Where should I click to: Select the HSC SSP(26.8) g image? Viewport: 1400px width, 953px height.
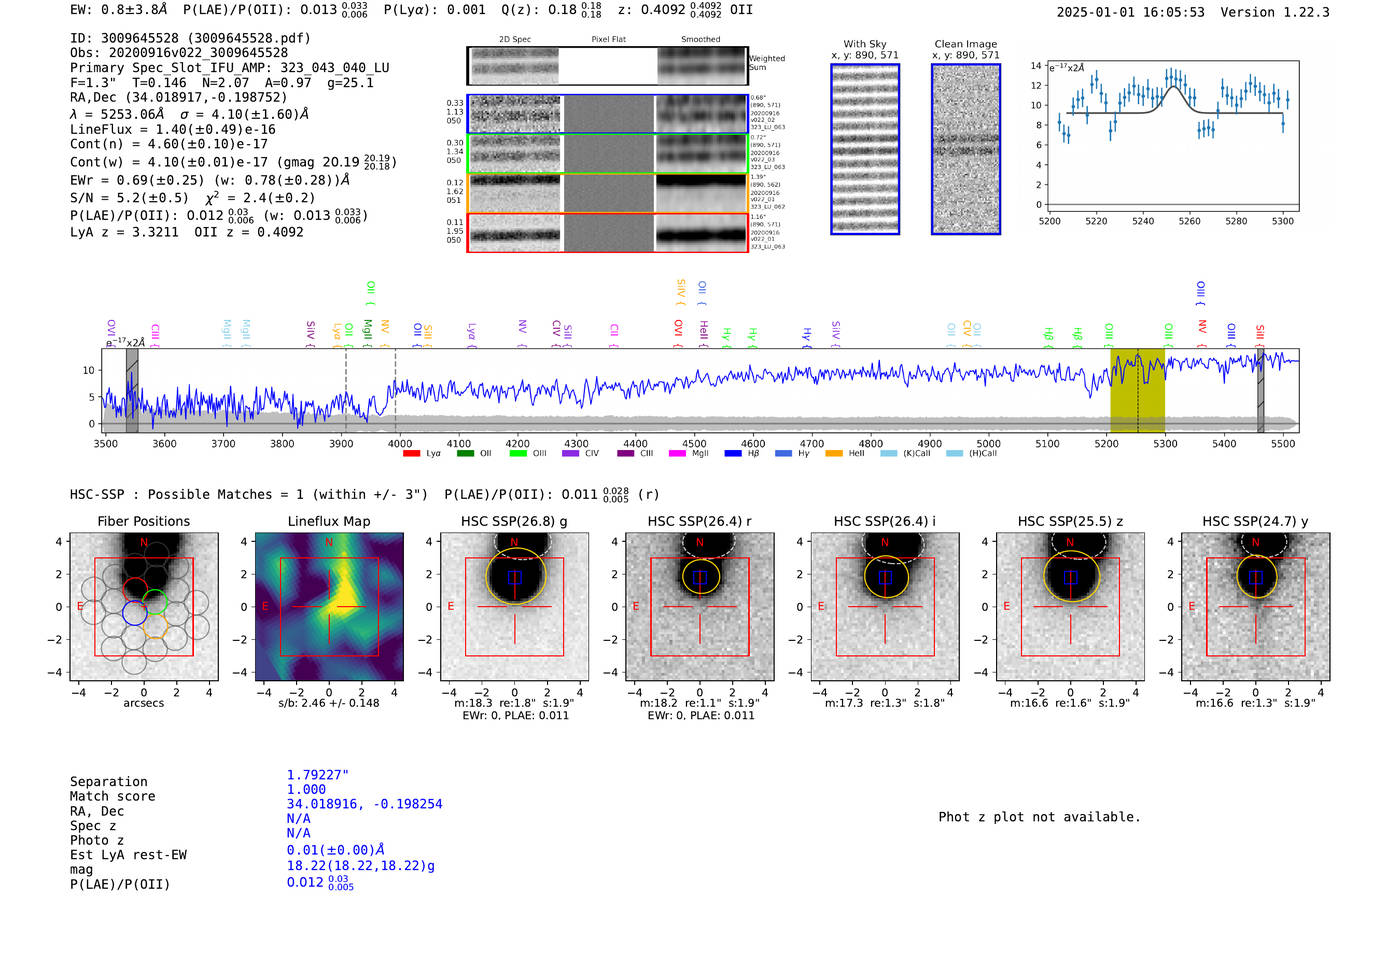point(515,606)
